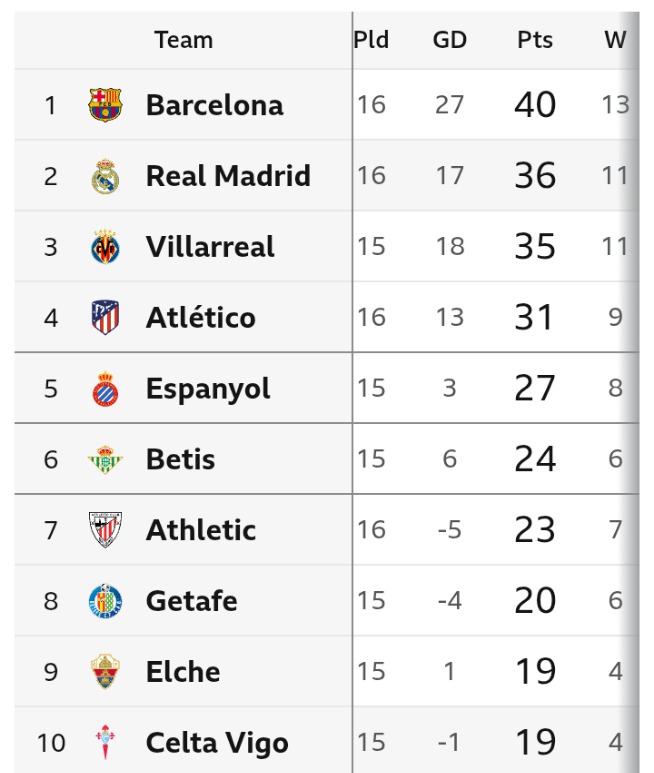The image size is (654, 773).
Task: Click the Espanyol club crest
Action: 105,389
